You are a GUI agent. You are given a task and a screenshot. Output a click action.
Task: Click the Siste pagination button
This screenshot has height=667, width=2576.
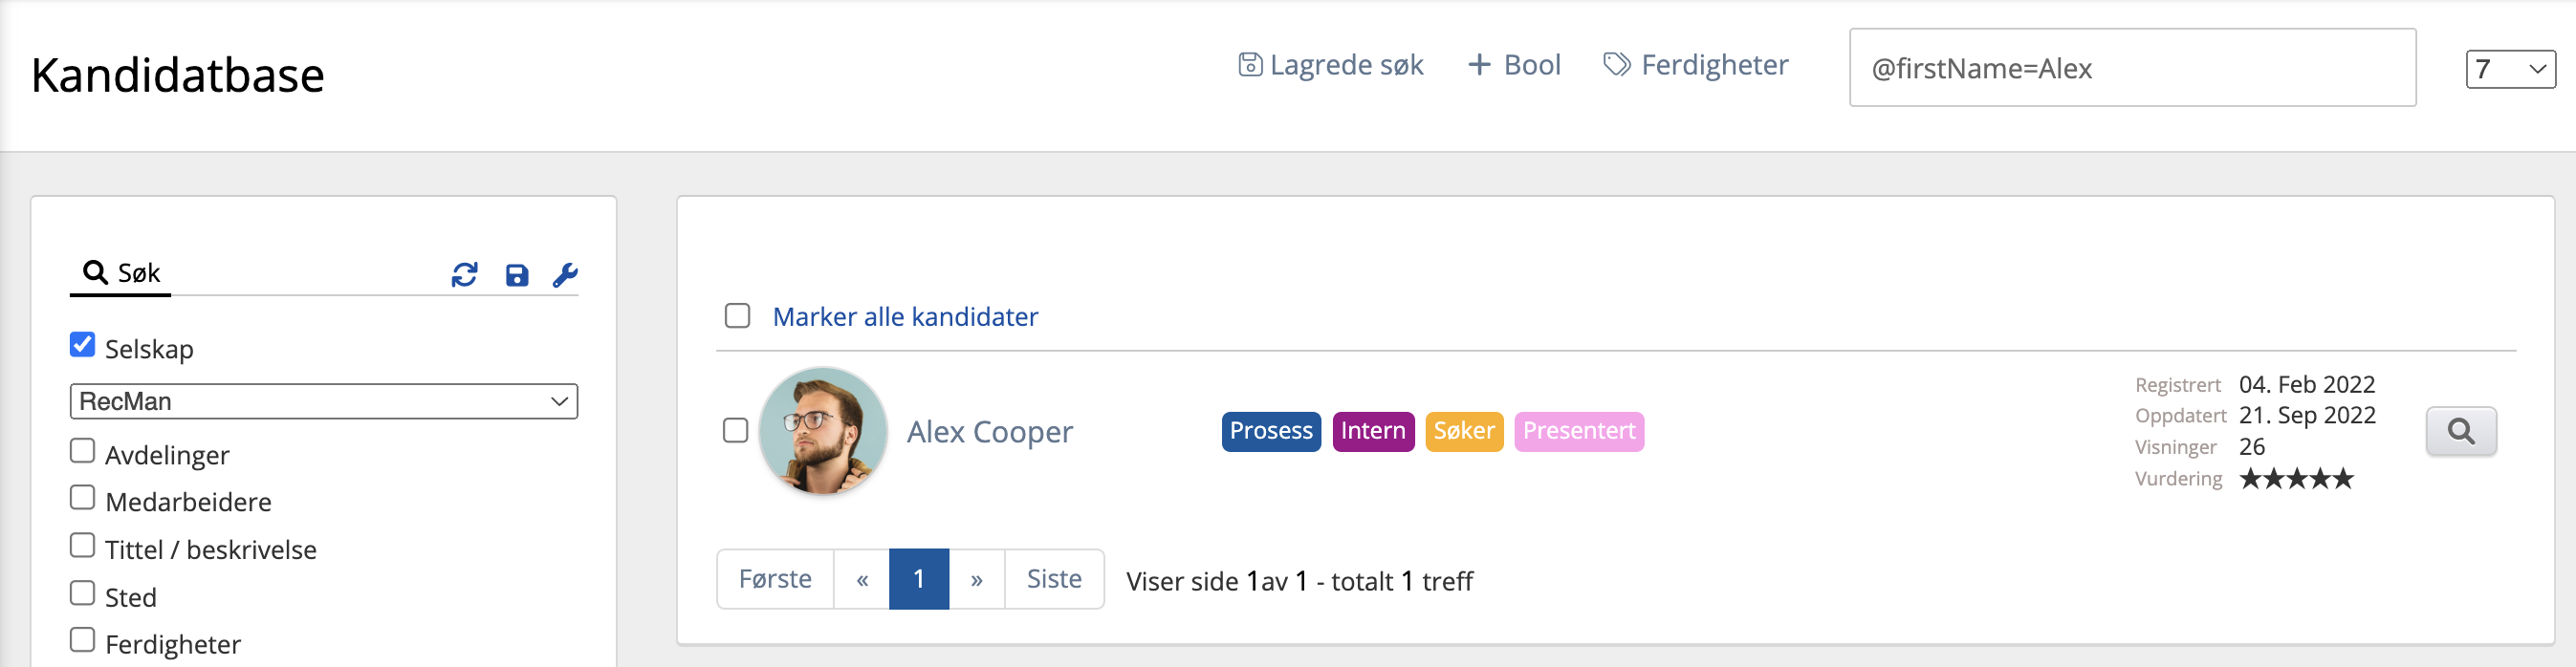pyautogui.click(x=1054, y=579)
